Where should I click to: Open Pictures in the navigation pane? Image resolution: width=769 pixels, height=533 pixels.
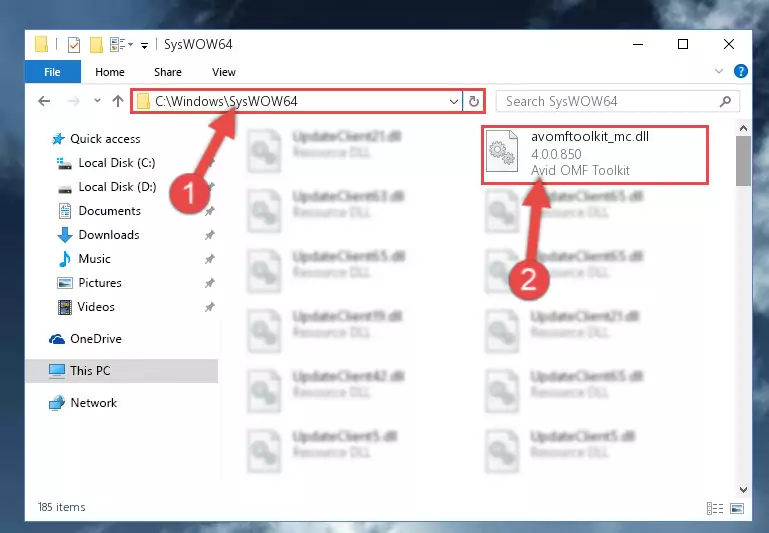pyautogui.click(x=100, y=283)
